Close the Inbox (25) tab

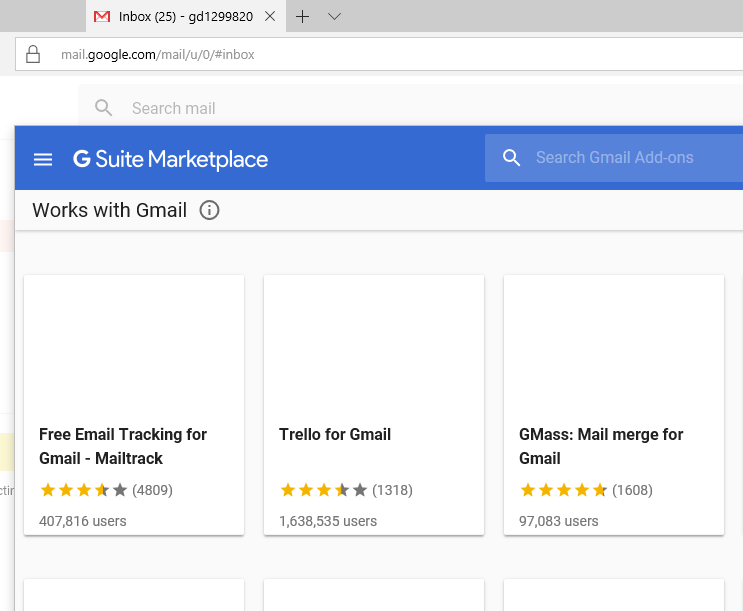tap(270, 17)
